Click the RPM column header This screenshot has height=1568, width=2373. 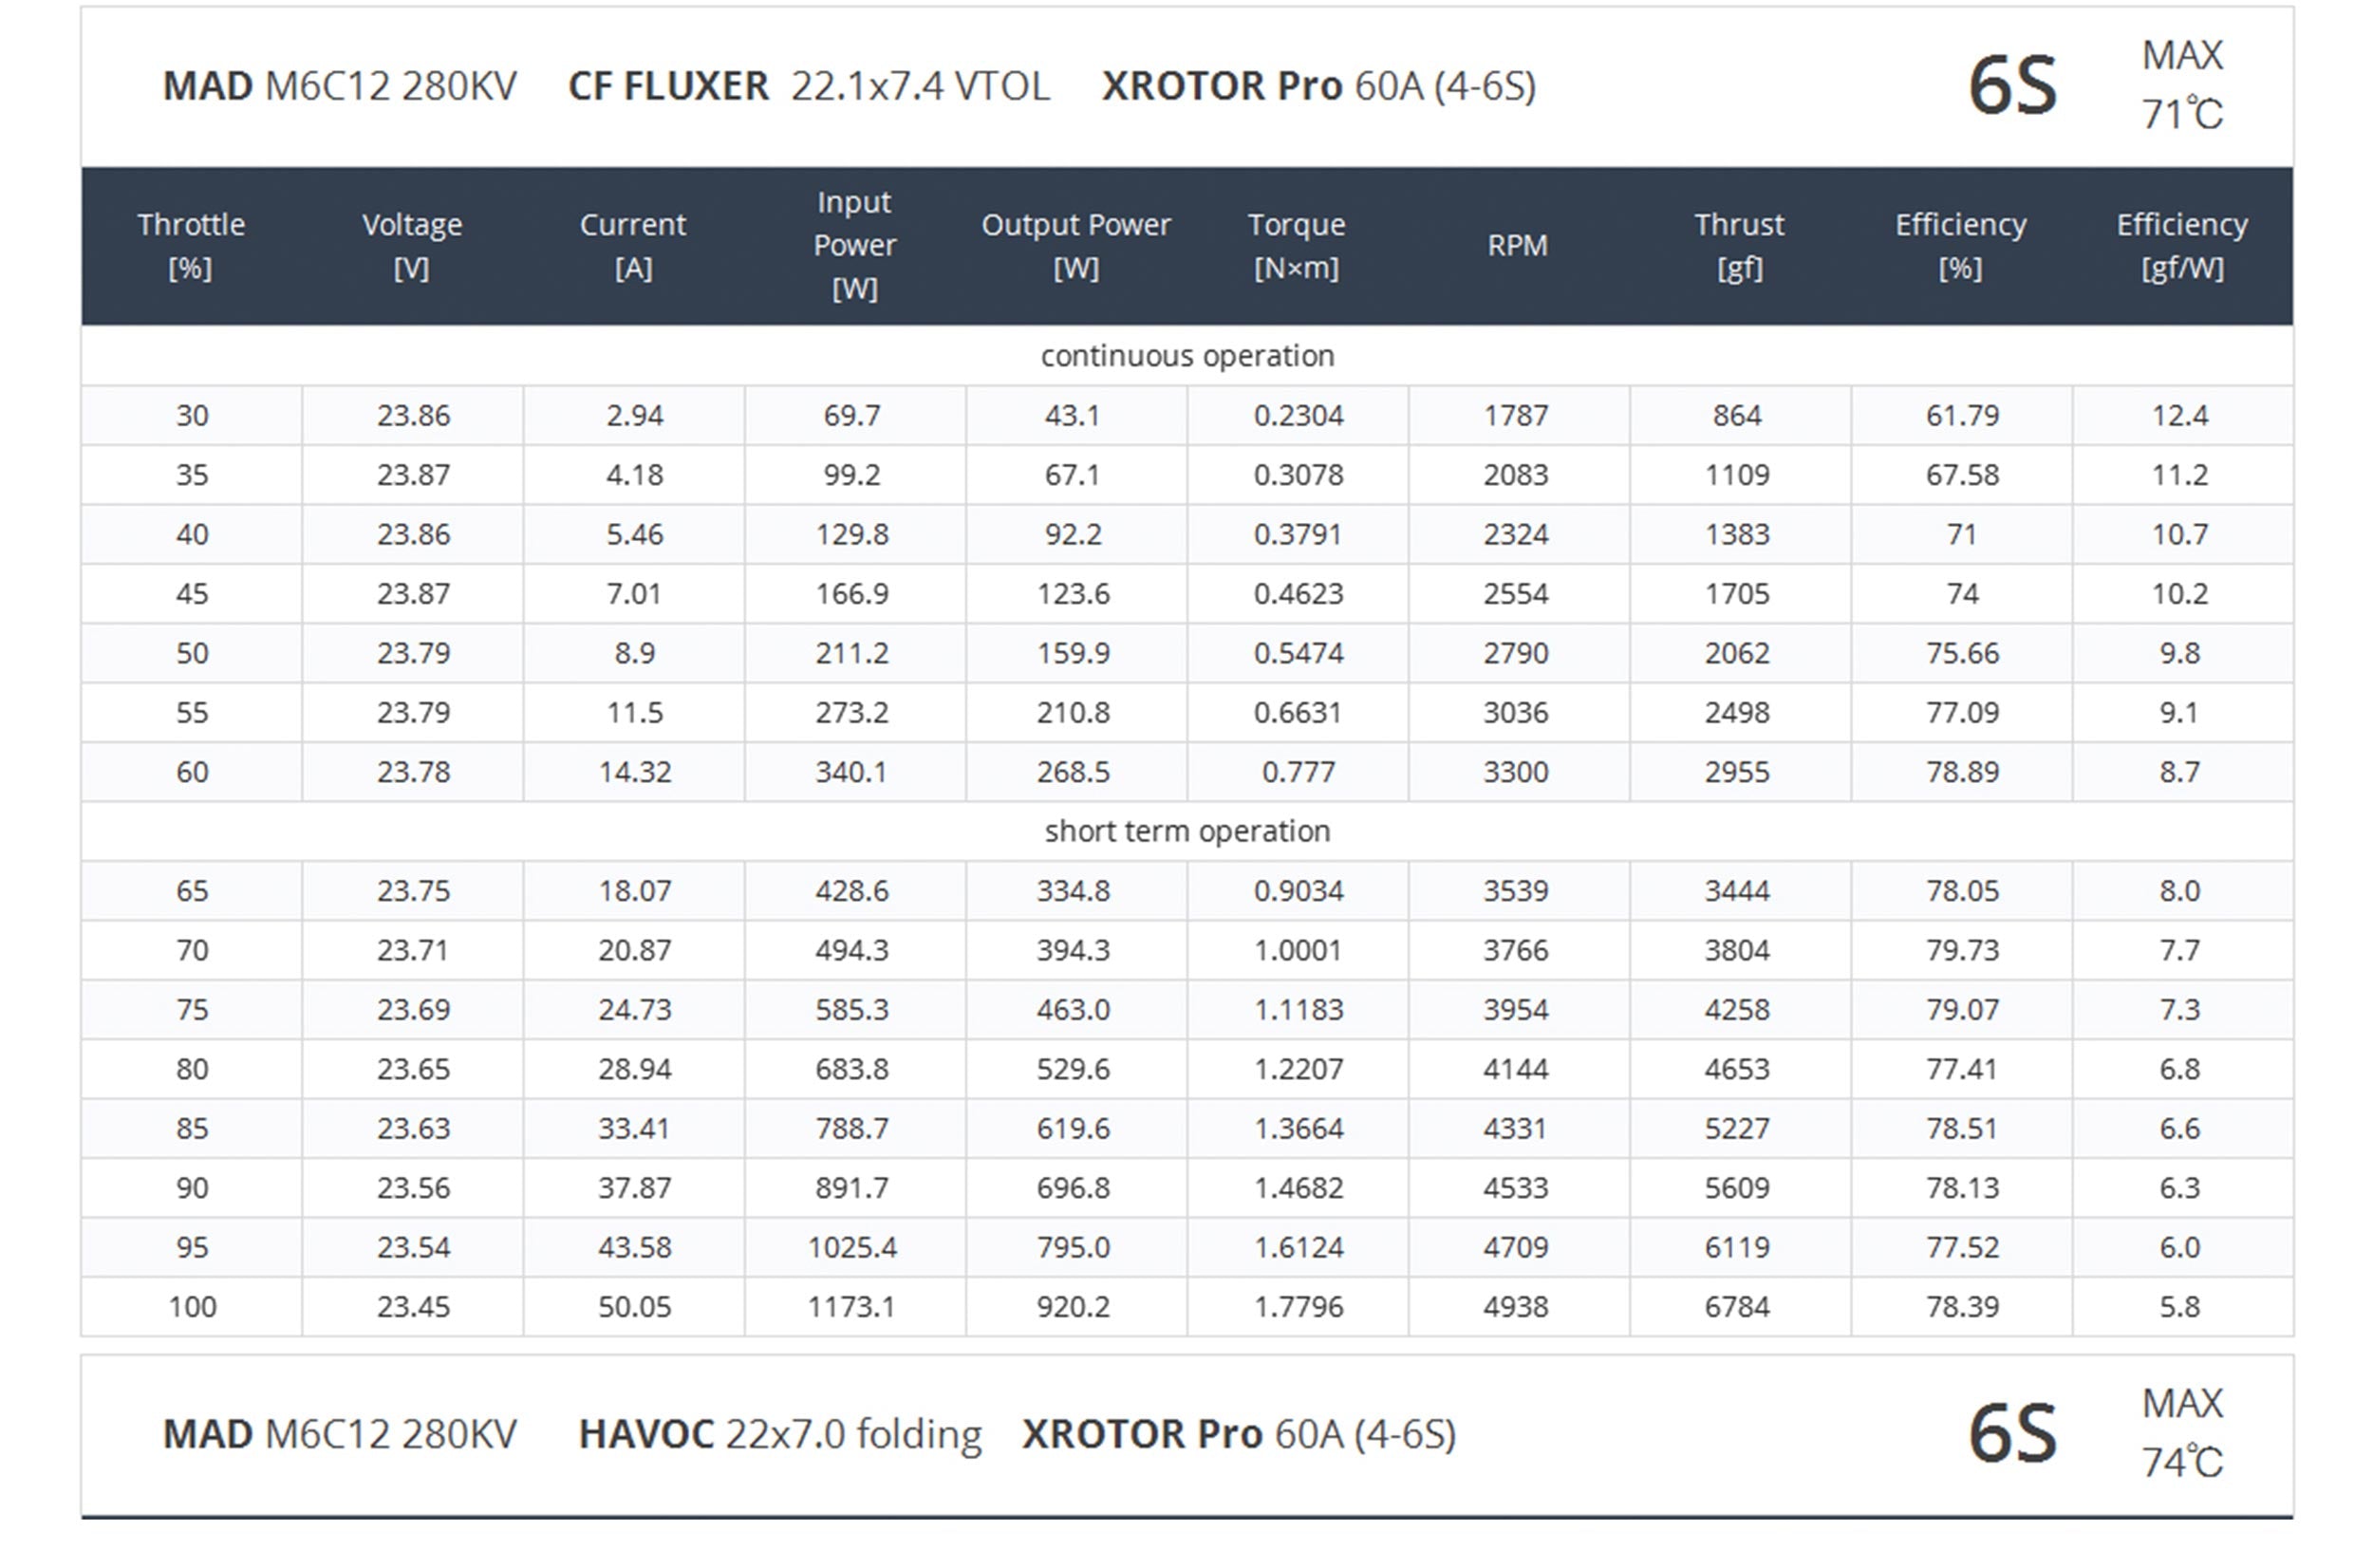[1517, 246]
